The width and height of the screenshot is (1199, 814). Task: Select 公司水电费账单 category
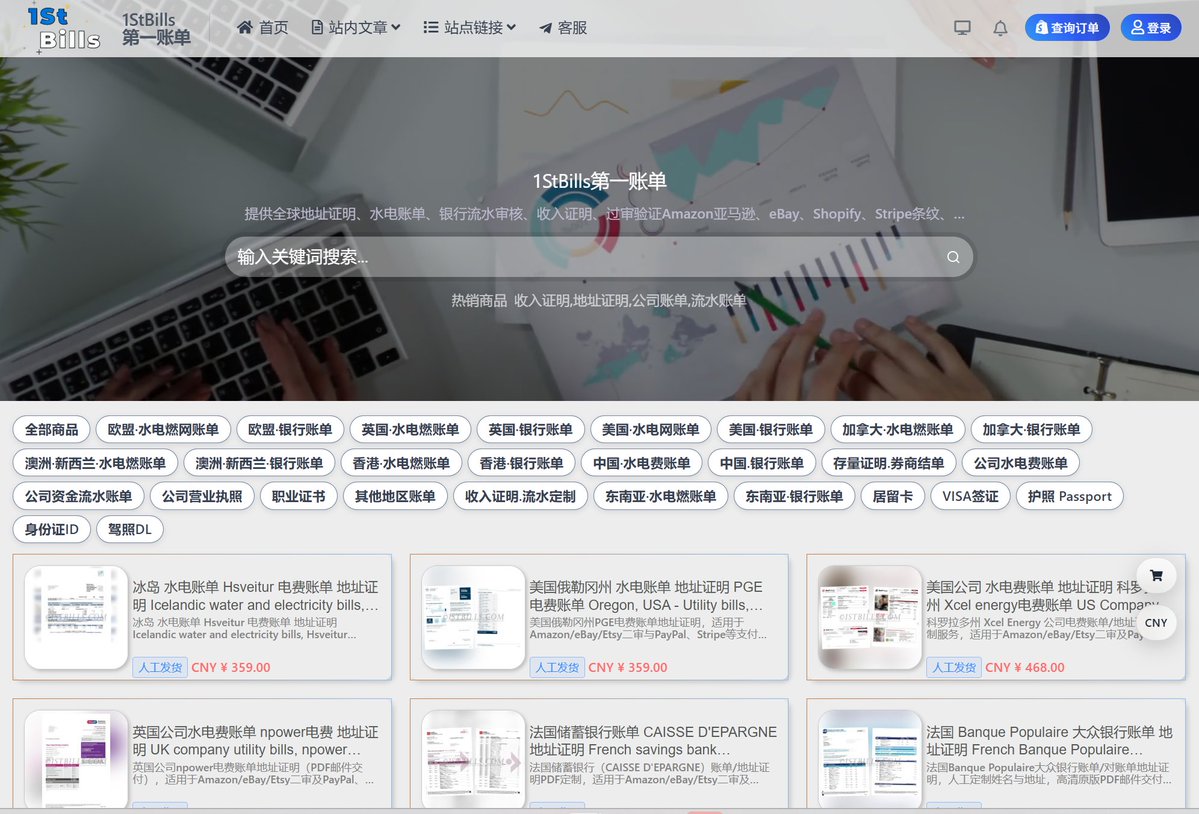point(1021,463)
